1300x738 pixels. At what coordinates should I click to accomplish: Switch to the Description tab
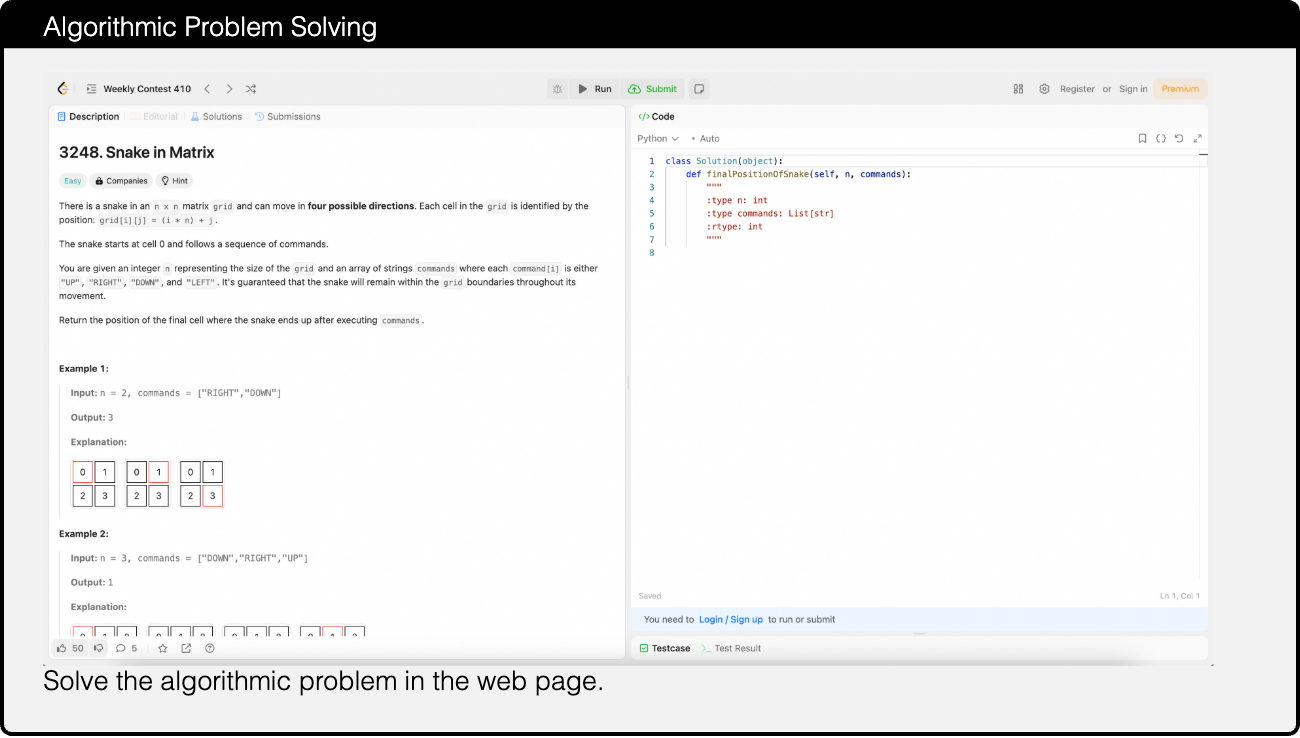pos(88,117)
